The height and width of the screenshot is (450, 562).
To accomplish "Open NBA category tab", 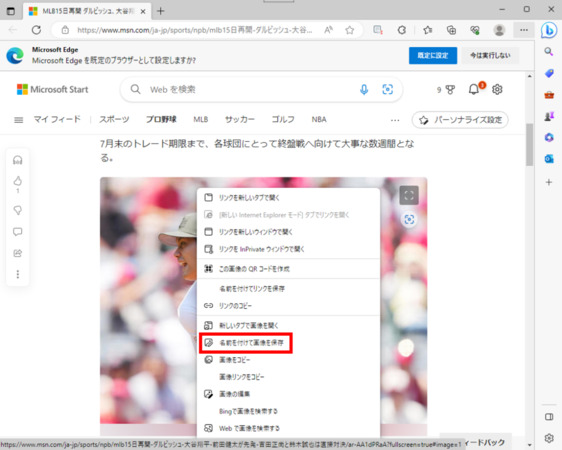I will (x=319, y=119).
